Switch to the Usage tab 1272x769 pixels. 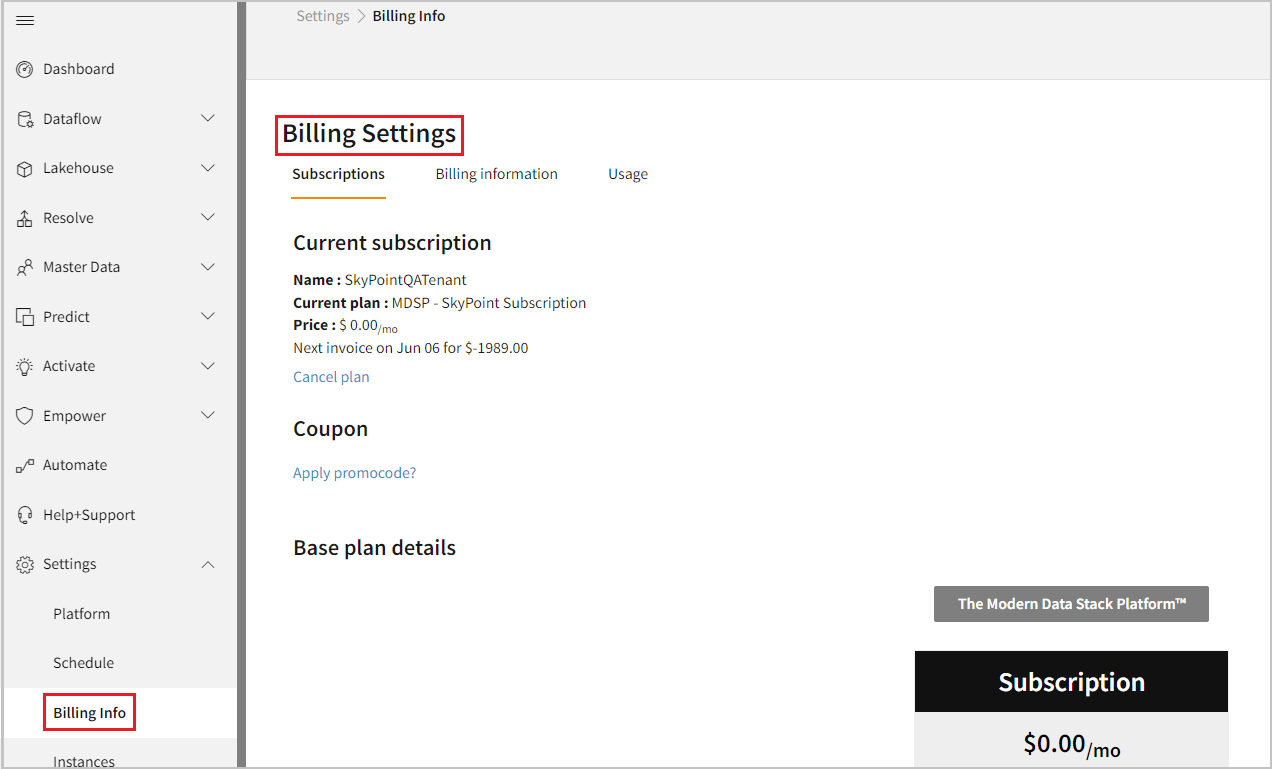coord(628,174)
